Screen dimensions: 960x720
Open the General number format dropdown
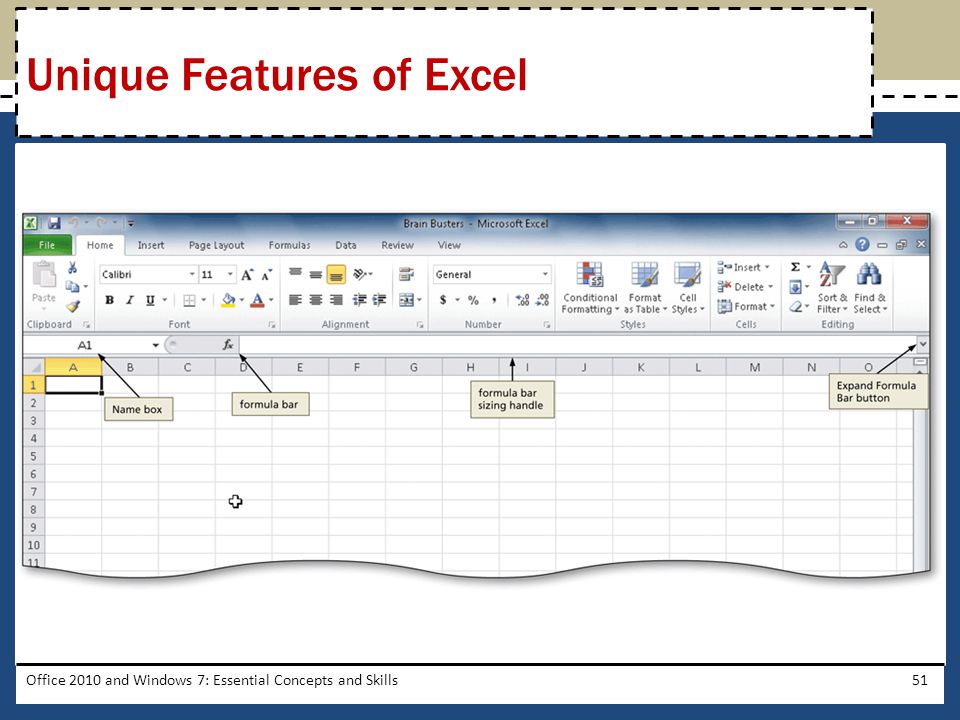click(545, 274)
